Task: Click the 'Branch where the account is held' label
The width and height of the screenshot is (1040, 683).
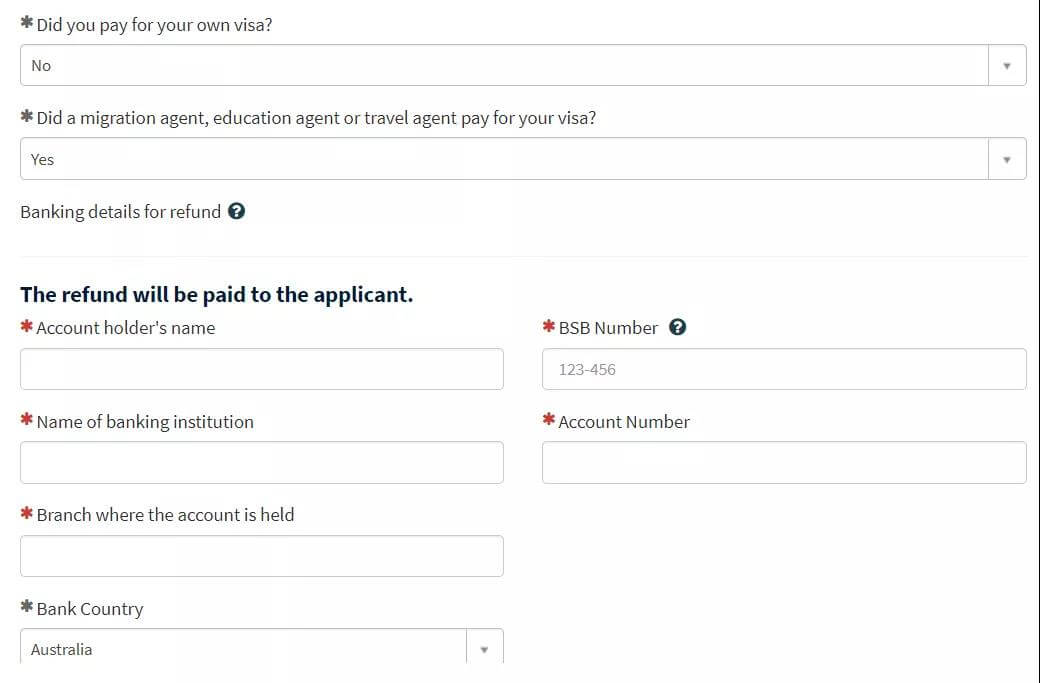Action: tap(165, 515)
